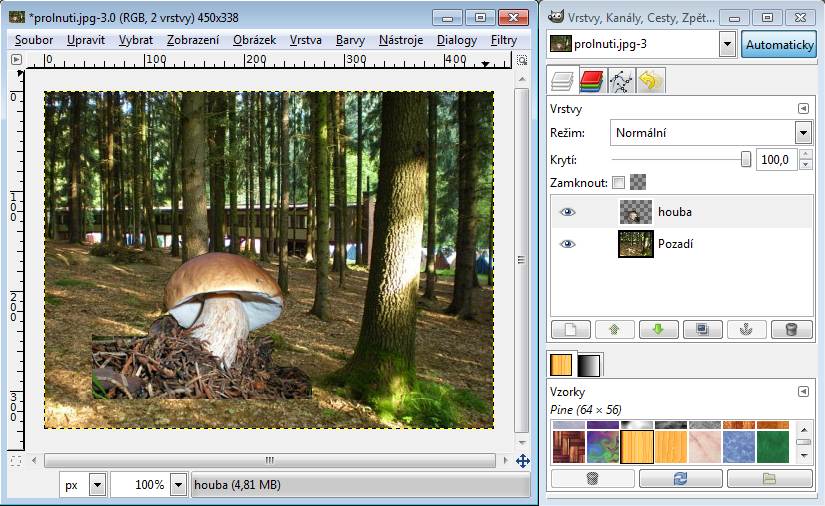Hide the houba layer via eye icon
825x506 pixels.
[x=568, y=212]
